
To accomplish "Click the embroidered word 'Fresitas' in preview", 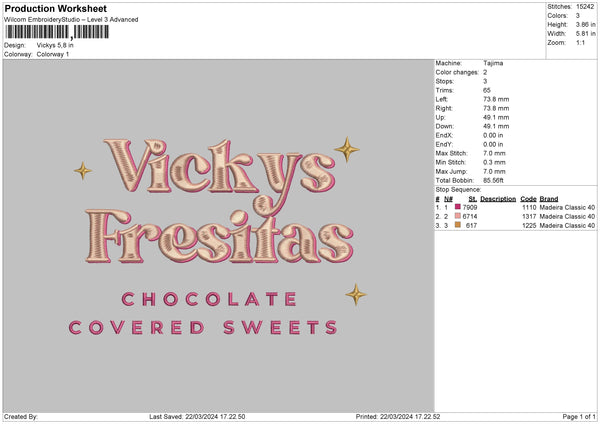I will (x=219, y=236).
